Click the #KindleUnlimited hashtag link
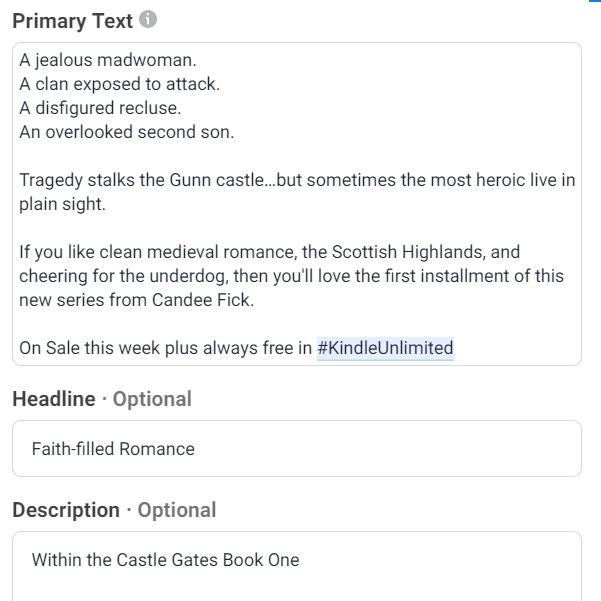This screenshot has height=601, width=601. 385,348
